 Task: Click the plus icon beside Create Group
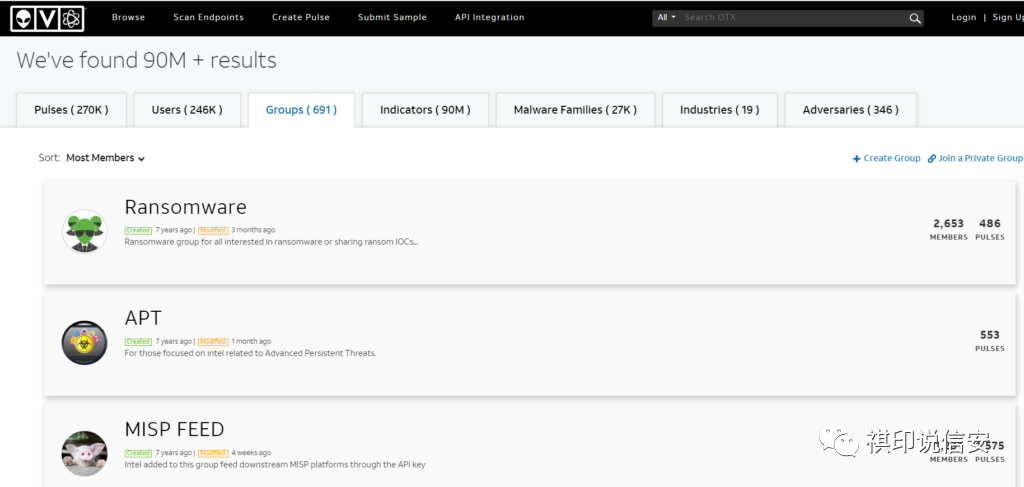tap(856, 159)
